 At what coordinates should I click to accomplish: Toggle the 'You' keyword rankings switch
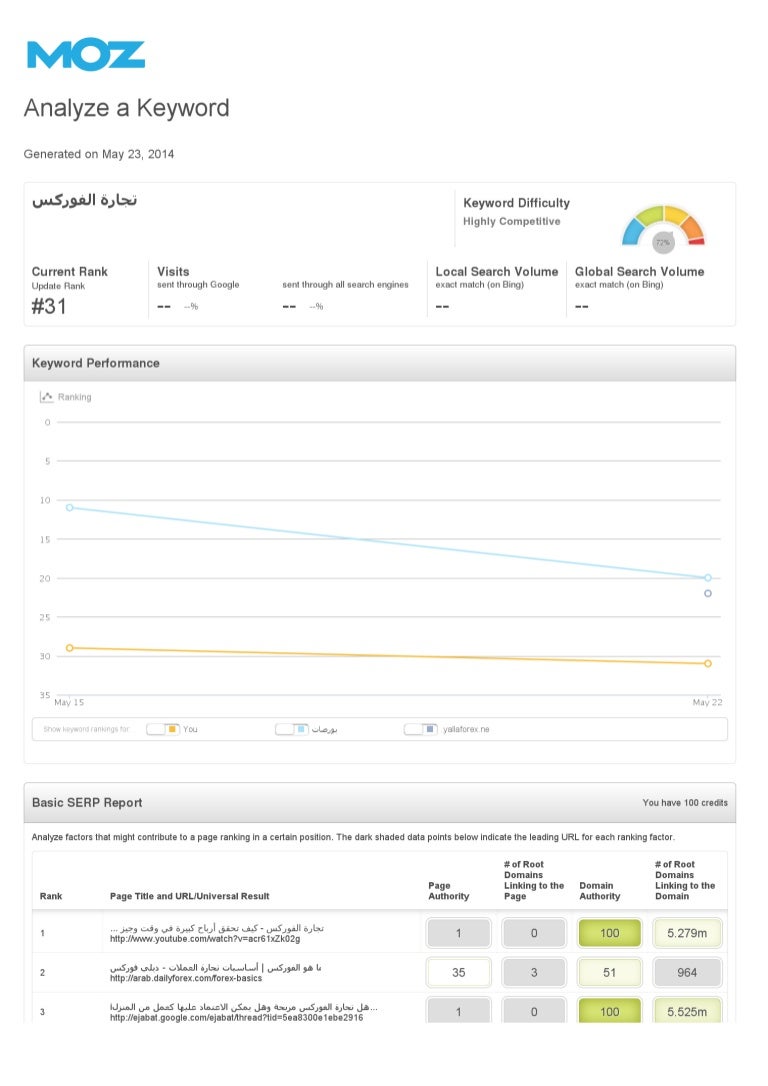(x=163, y=729)
